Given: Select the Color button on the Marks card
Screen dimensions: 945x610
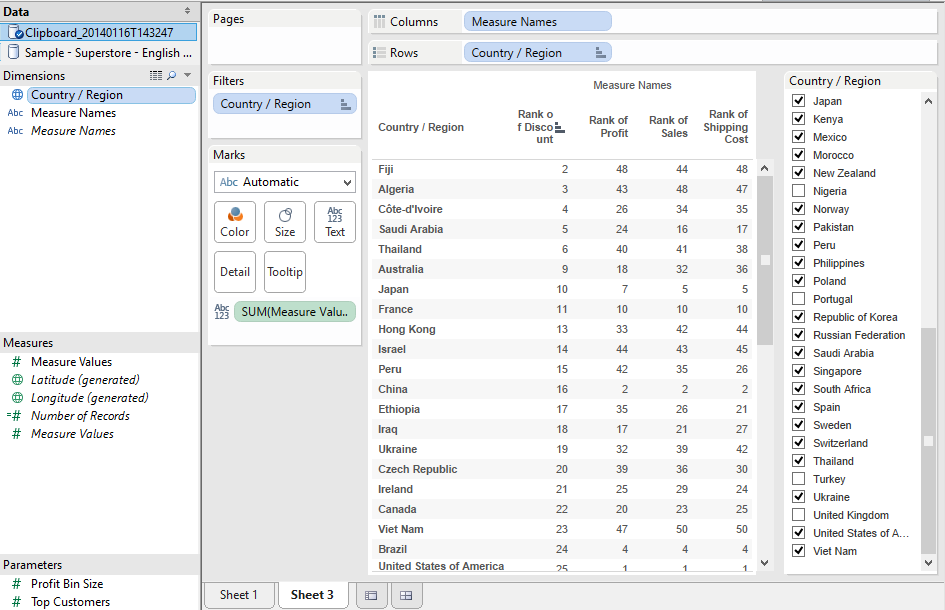Looking at the screenshot, I should pyautogui.click(x=234, y=221).
